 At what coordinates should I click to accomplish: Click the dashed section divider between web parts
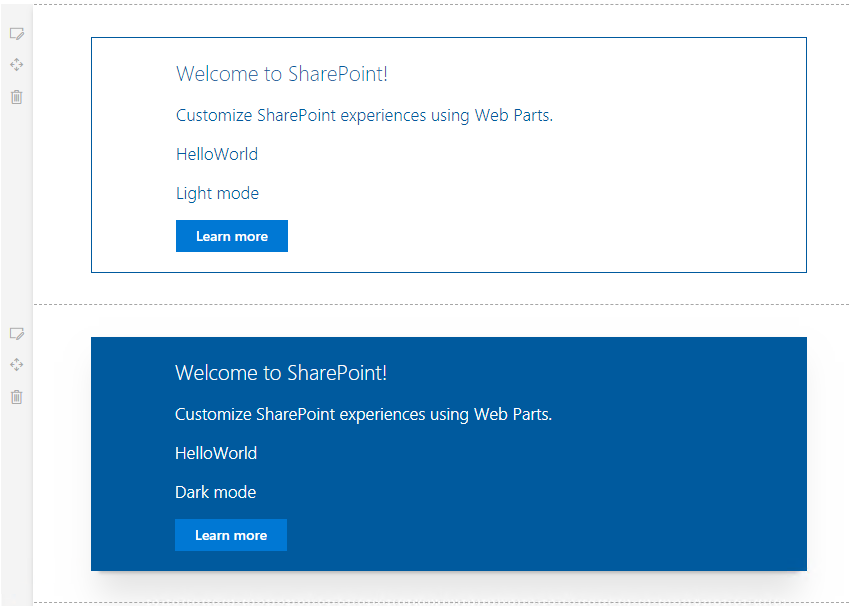click(x=440, y=300)
